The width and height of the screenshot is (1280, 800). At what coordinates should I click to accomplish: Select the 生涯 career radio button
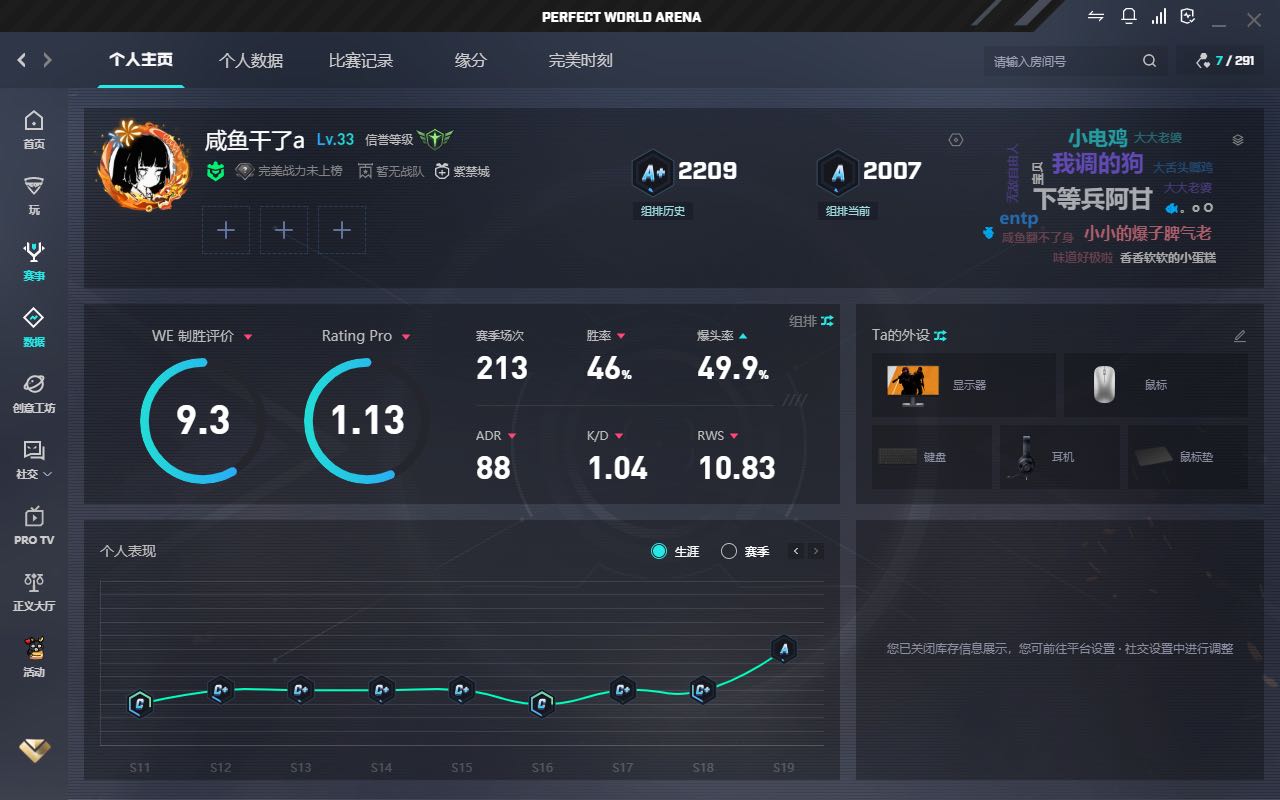click(659, 551)
